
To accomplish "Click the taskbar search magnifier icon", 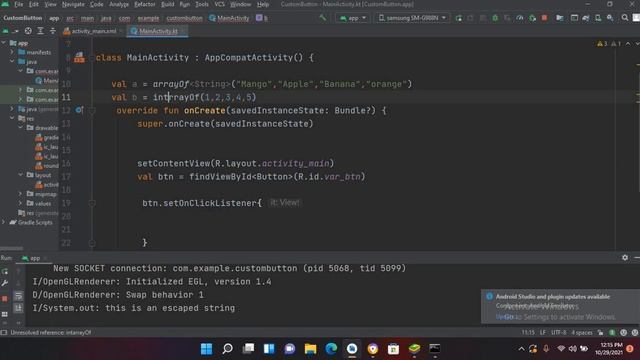I will pyautogui.click(x=227, y=349).
